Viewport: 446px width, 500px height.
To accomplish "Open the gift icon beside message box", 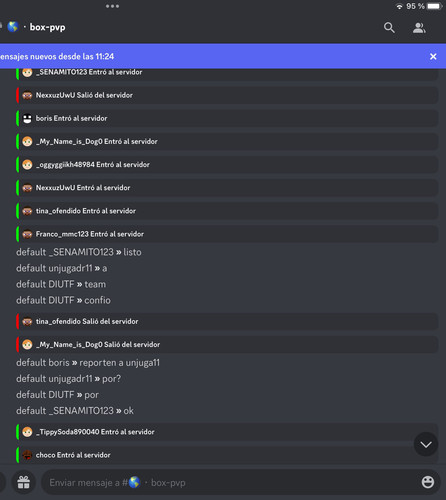I will coord(23,482).
